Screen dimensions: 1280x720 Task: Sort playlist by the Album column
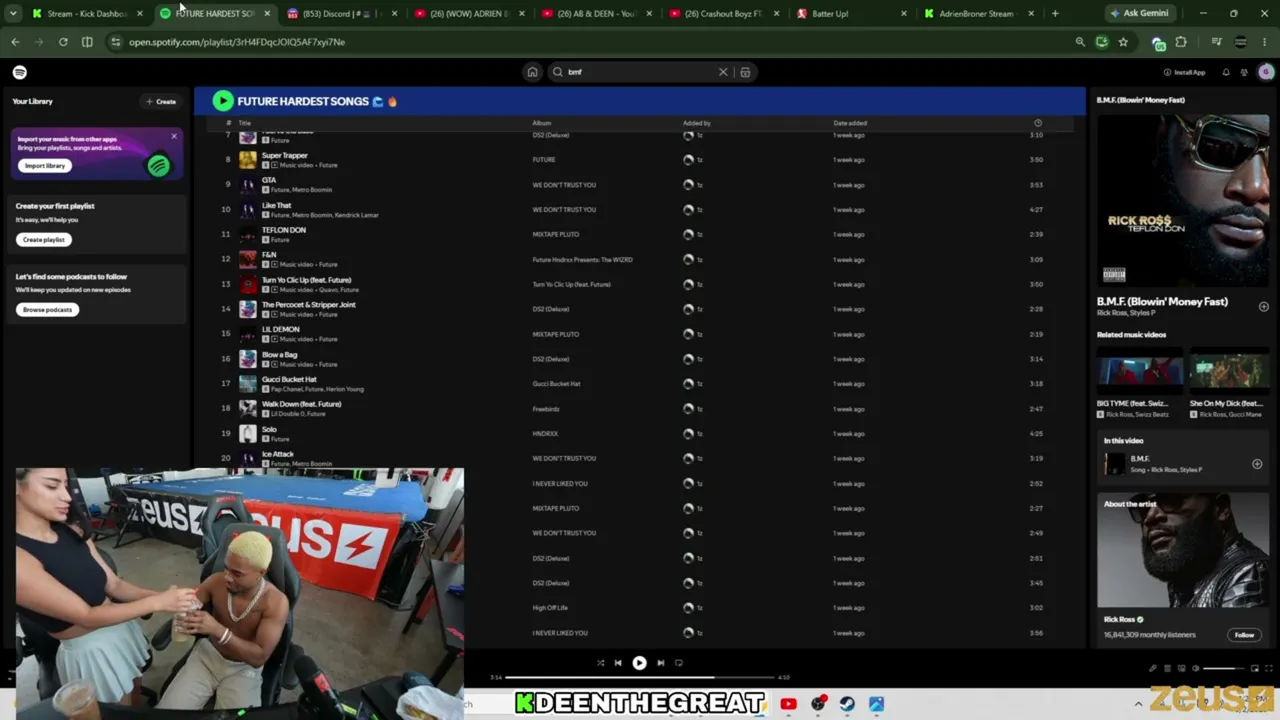pos(541,123)
